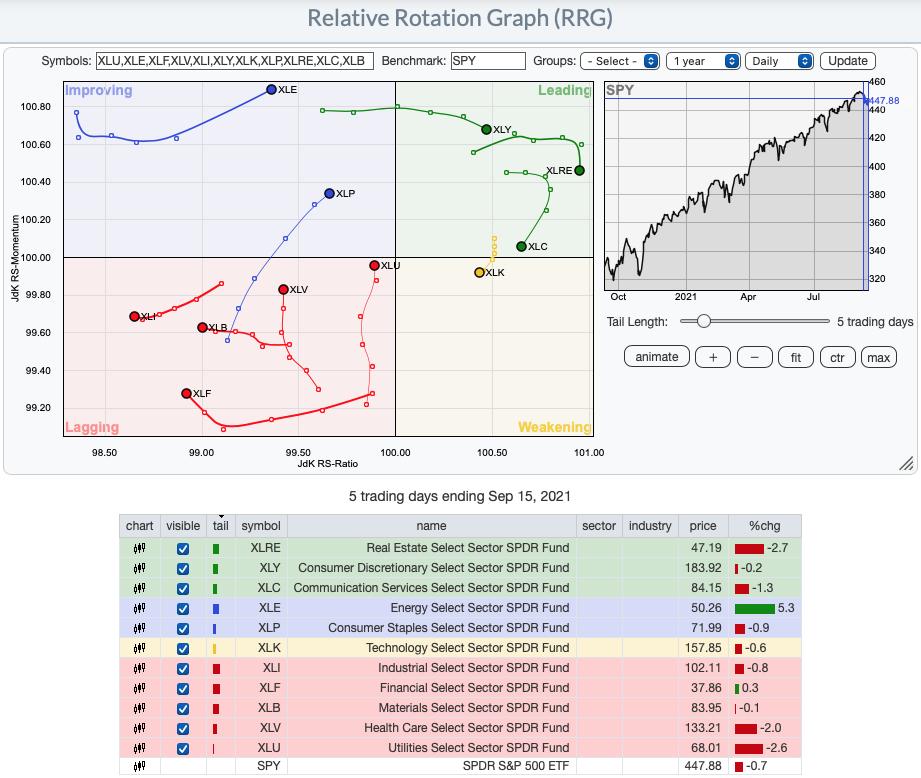This screenshot has height=778, width=921.
Task: Uncheck visibility for XLB
Action: (183, 708)
